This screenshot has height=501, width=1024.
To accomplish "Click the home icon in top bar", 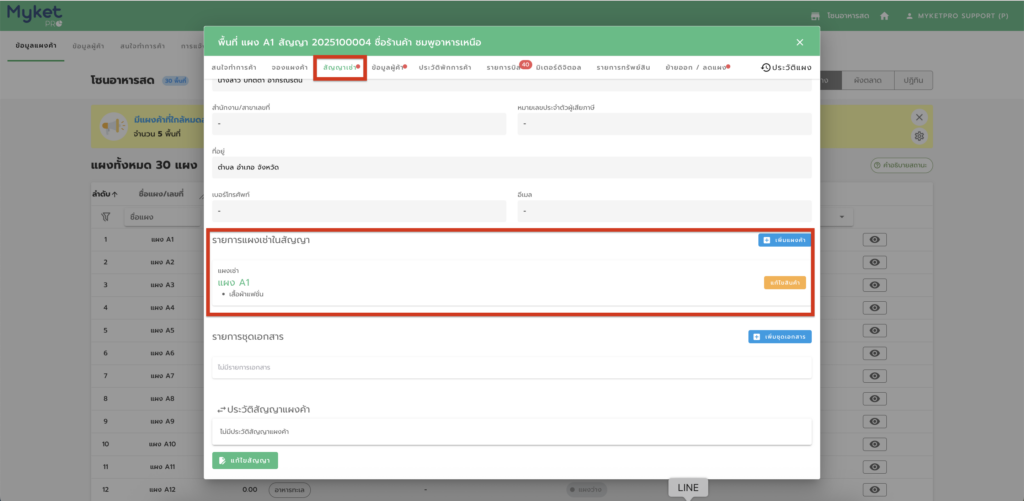I will (x=883, y=16).
